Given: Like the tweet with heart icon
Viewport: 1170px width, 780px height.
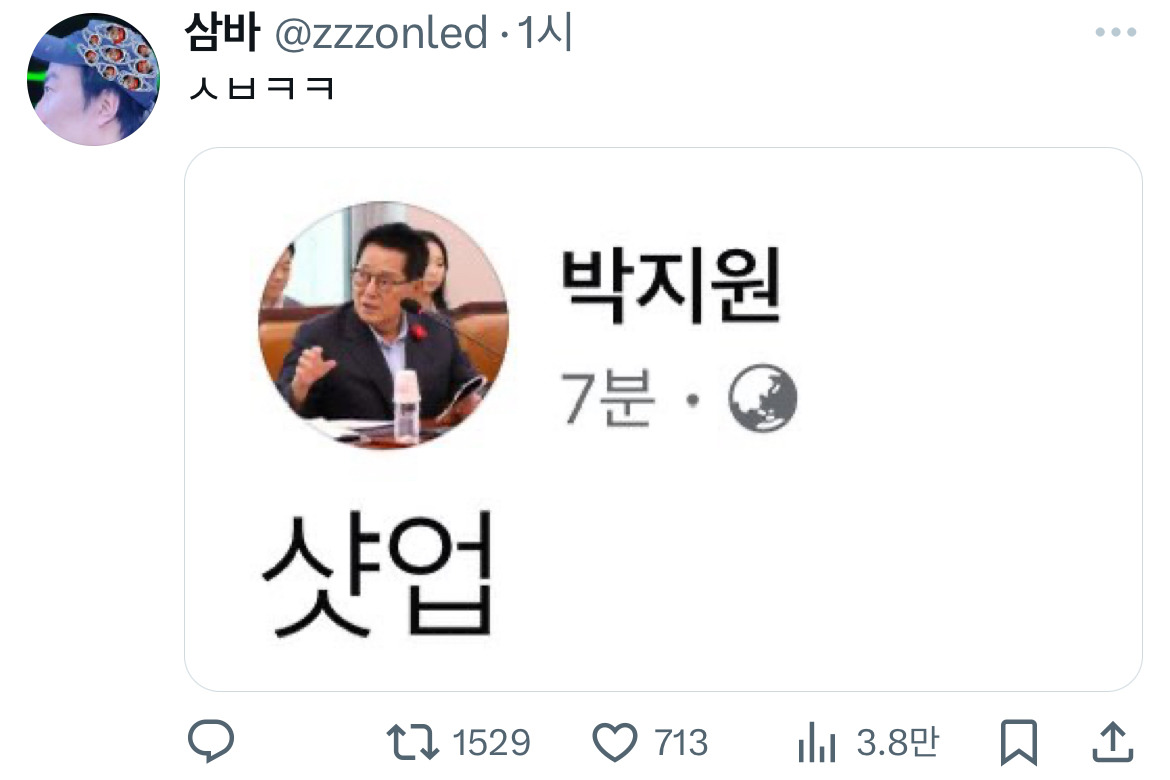Looking at the screenshot, I should point(615,742).
